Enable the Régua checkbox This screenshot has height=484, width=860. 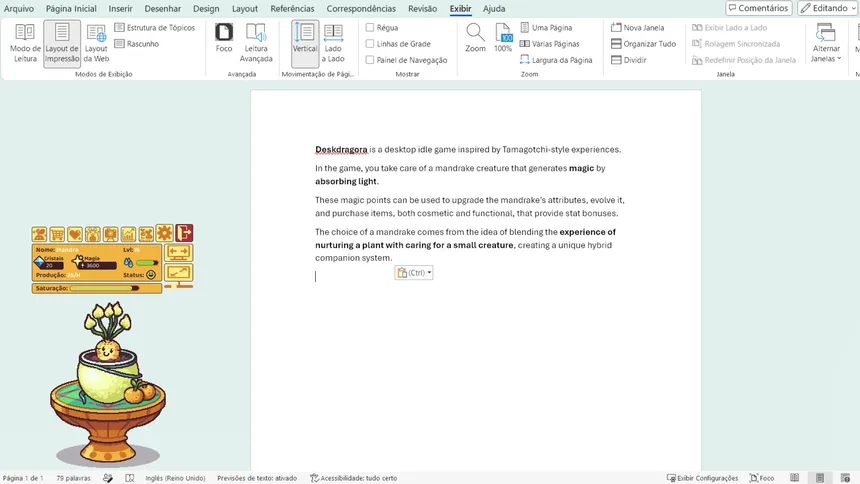370,27
